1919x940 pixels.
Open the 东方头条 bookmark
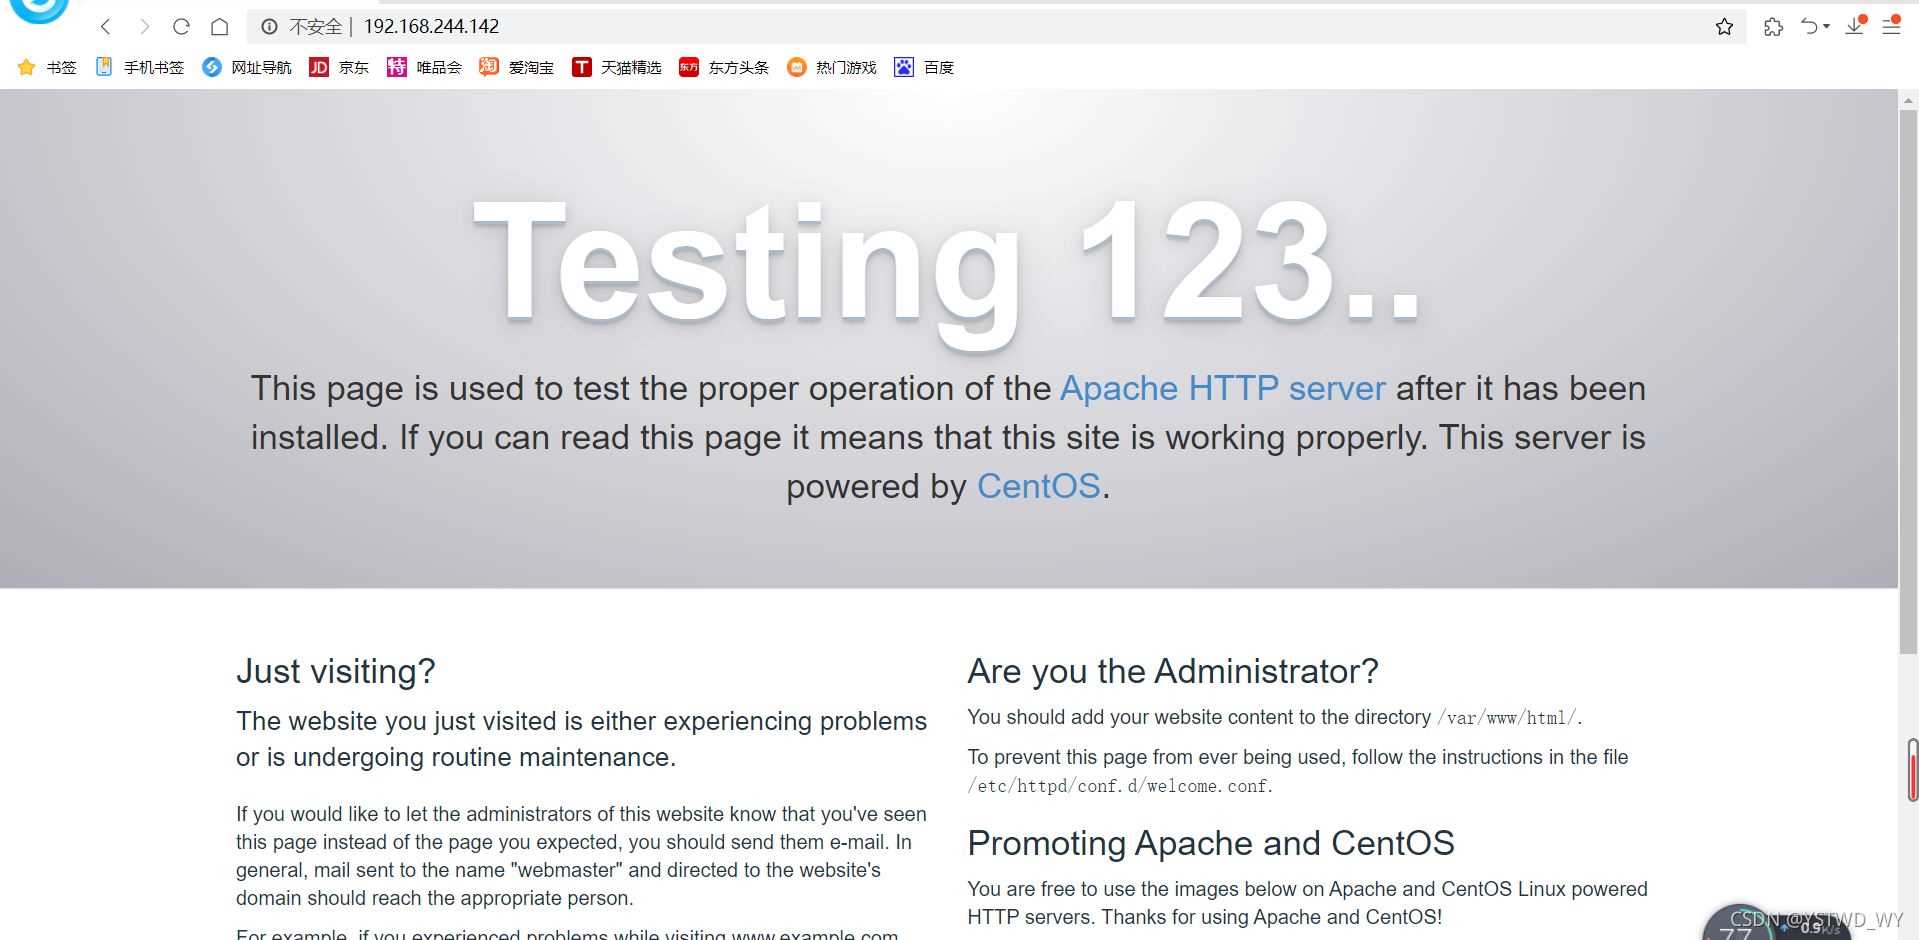tap(724, 67)
